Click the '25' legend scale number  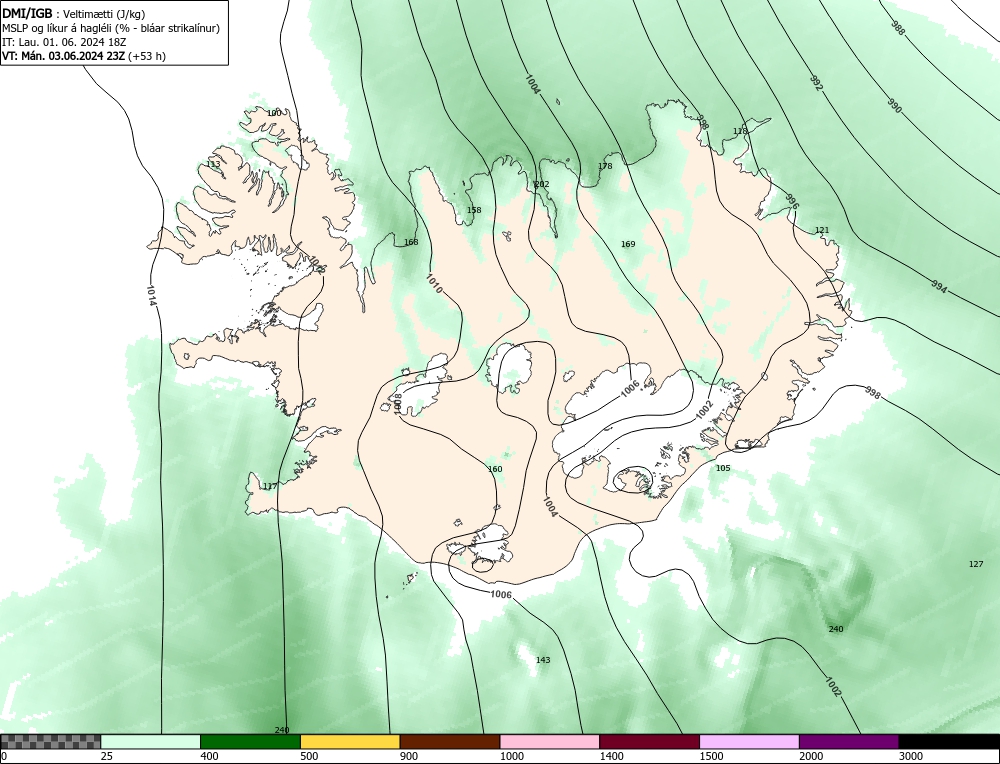pyautogui.click(x=107, y=756)
